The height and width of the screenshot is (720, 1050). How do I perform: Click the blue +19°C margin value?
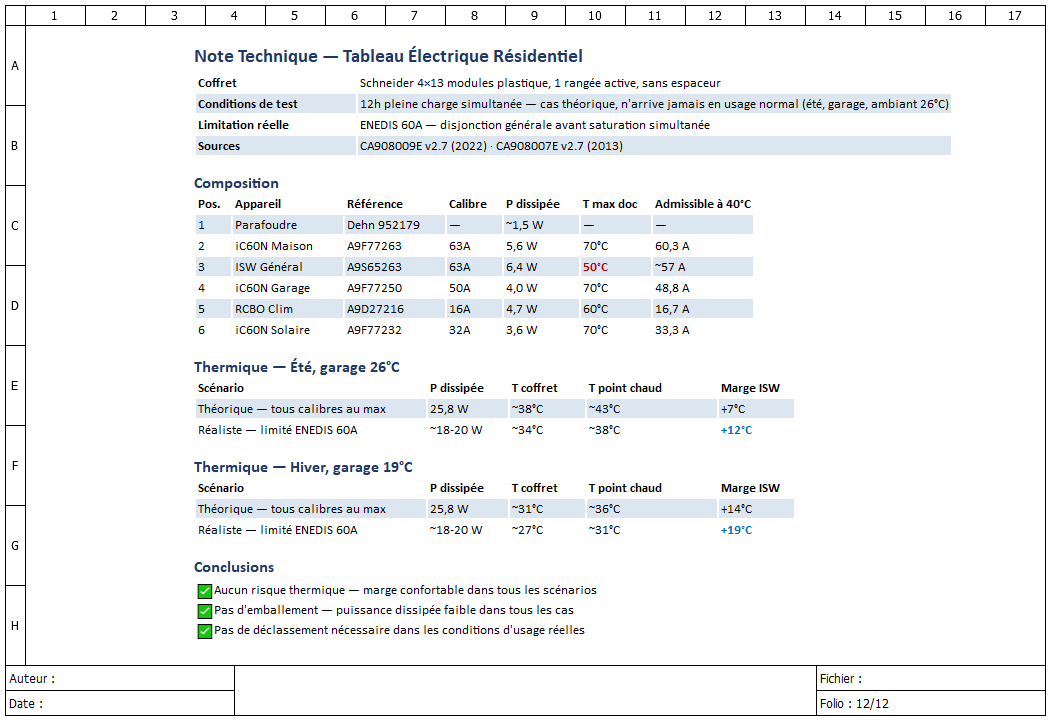coord(736,530)
